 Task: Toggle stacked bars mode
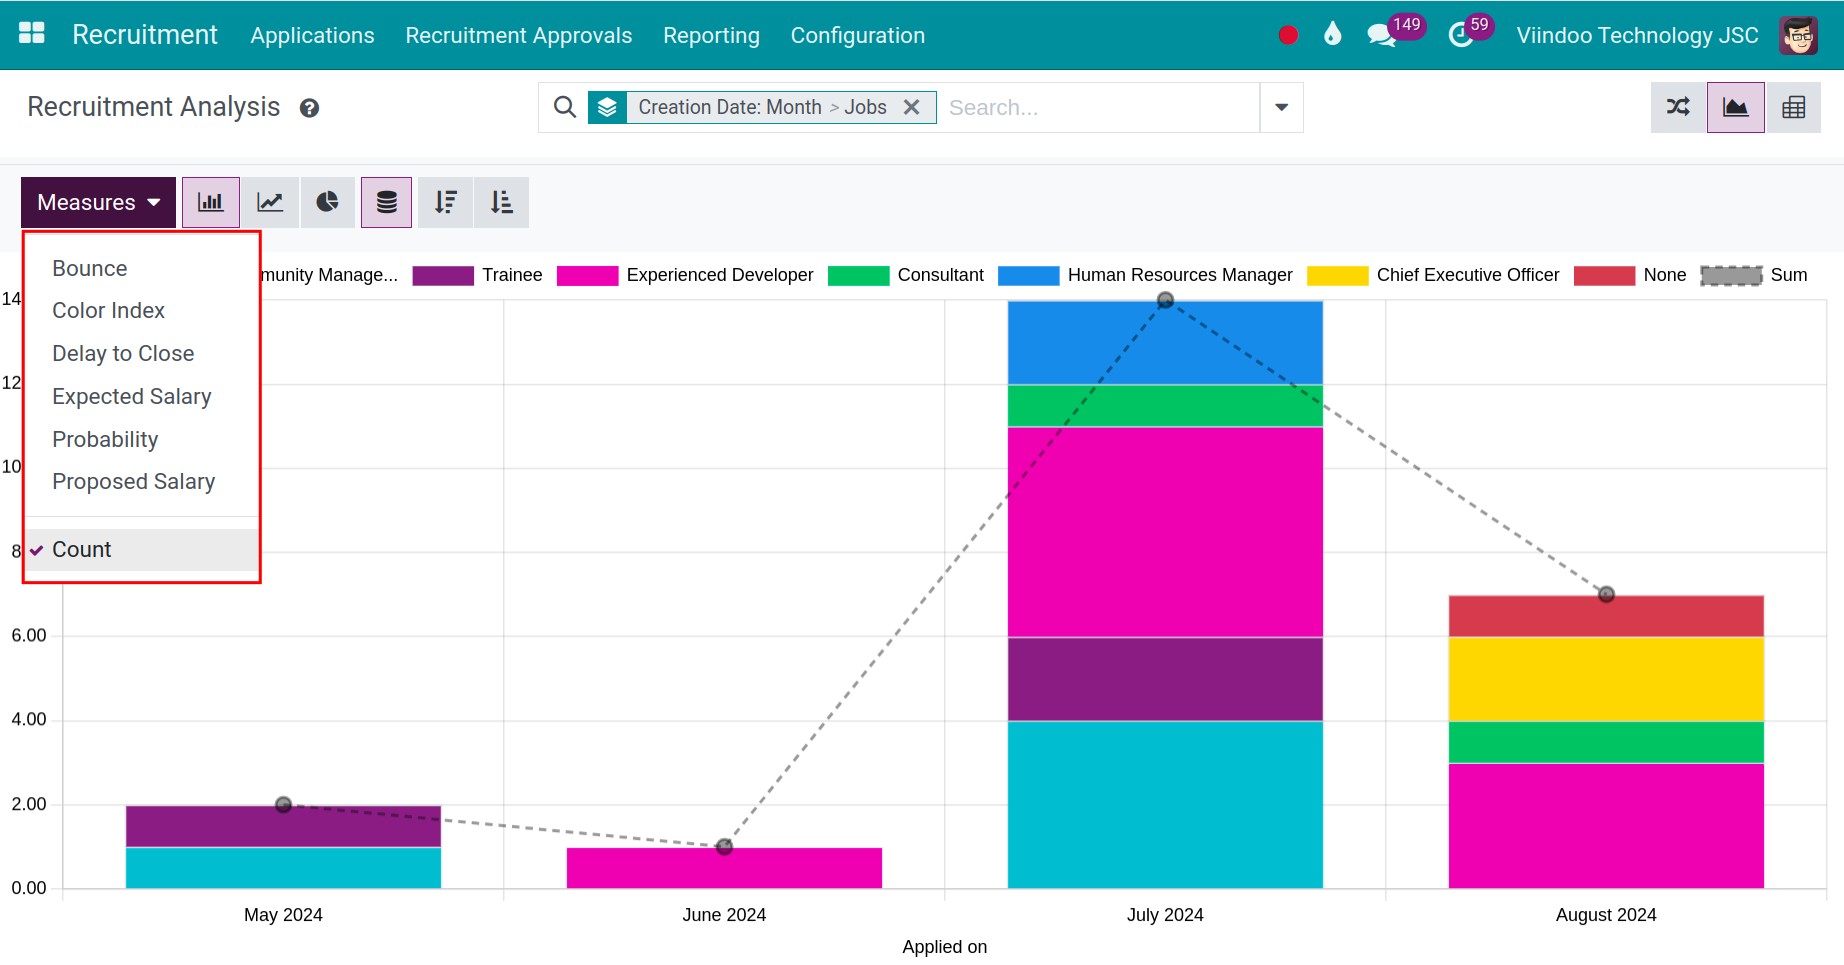point(386,202)
